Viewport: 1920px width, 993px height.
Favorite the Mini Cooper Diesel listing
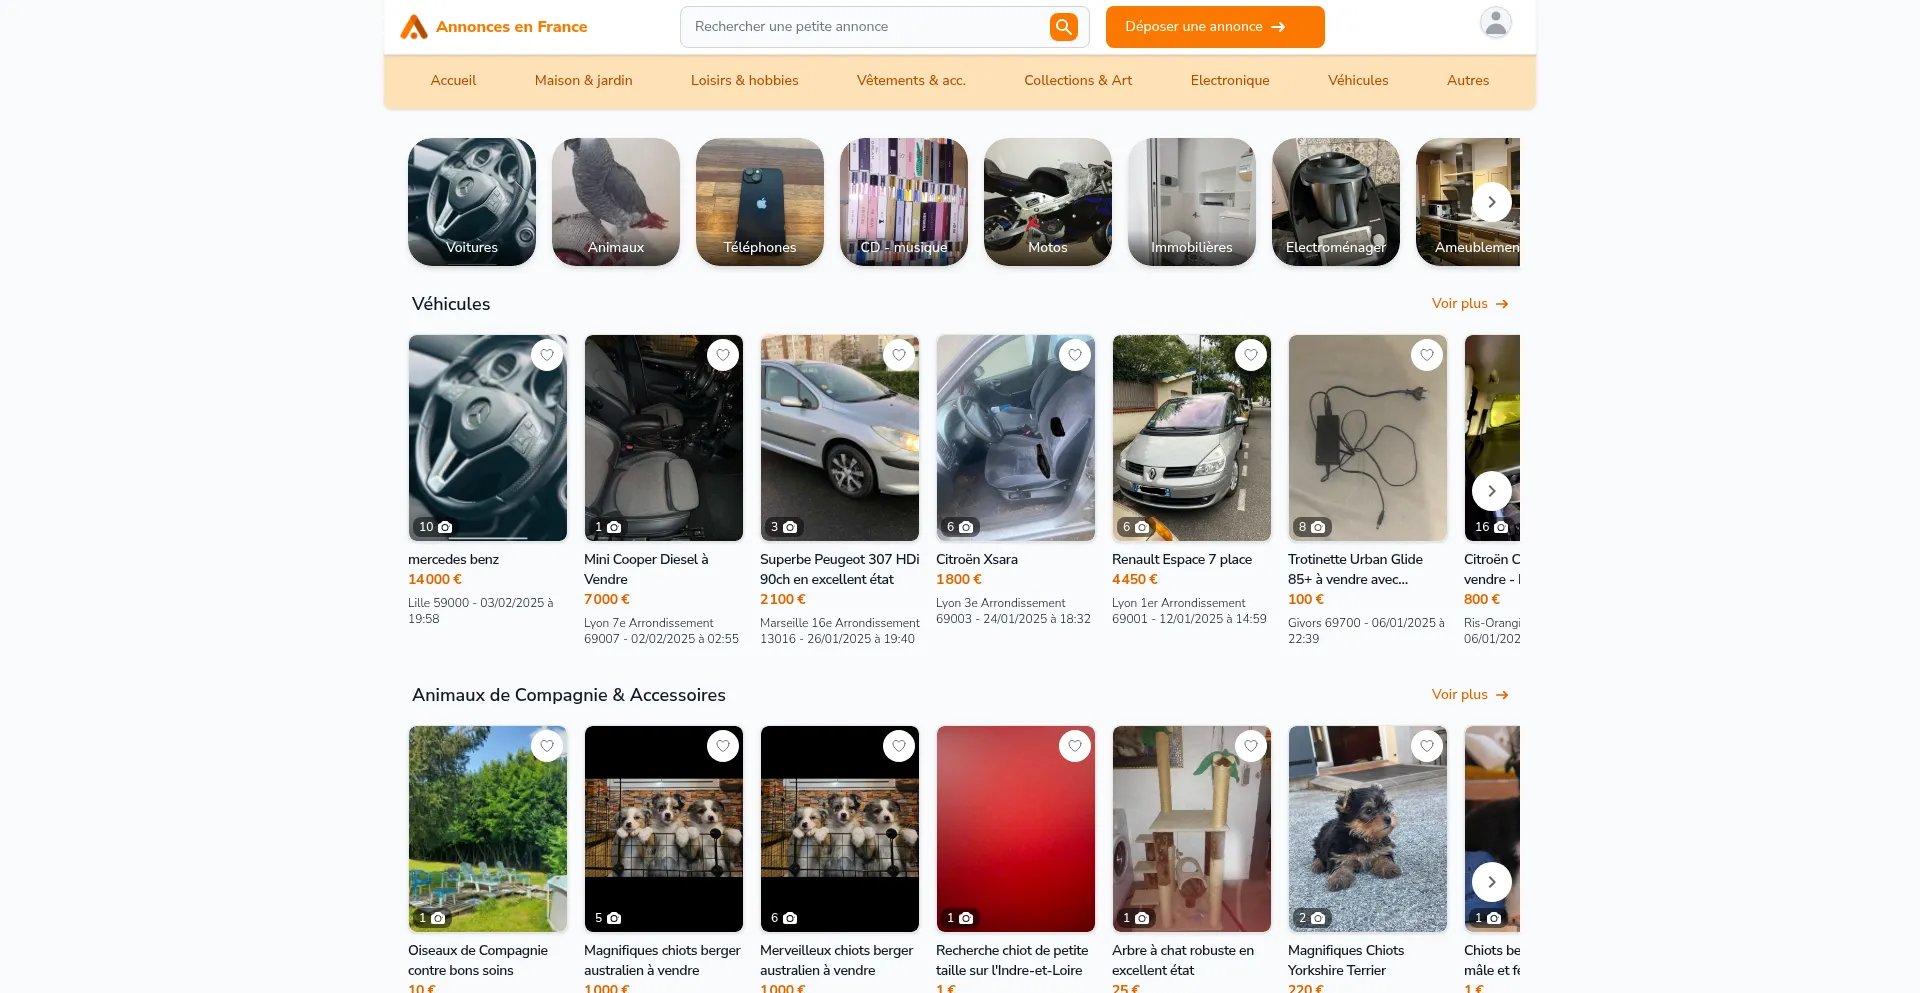(723, 355)
